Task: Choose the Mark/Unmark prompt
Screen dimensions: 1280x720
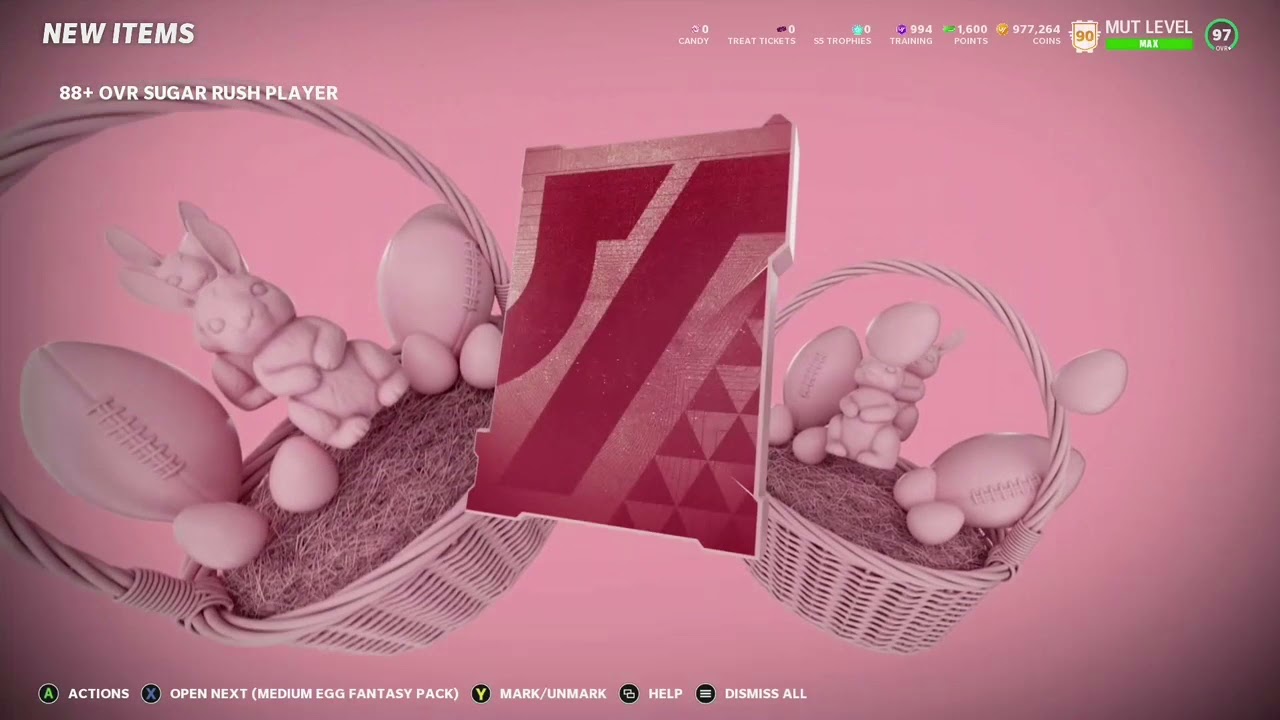Action: (x=553, y=693)
